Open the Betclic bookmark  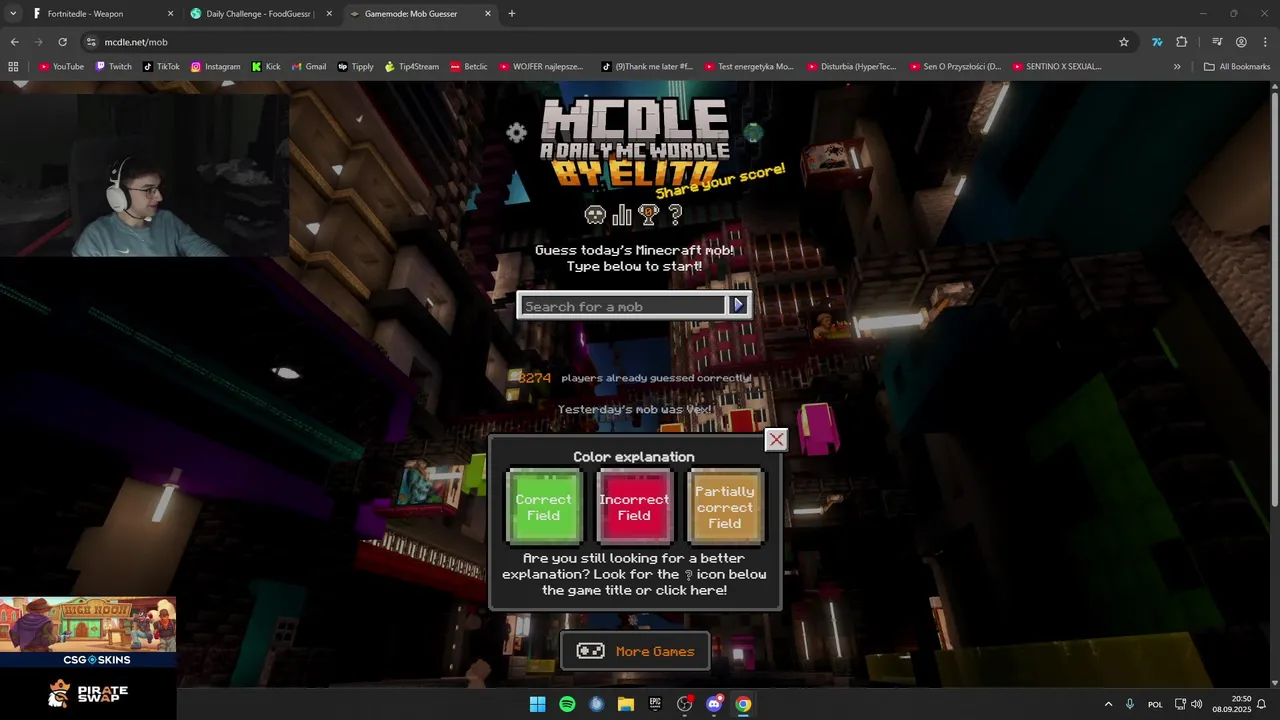[x=469, y=67]
